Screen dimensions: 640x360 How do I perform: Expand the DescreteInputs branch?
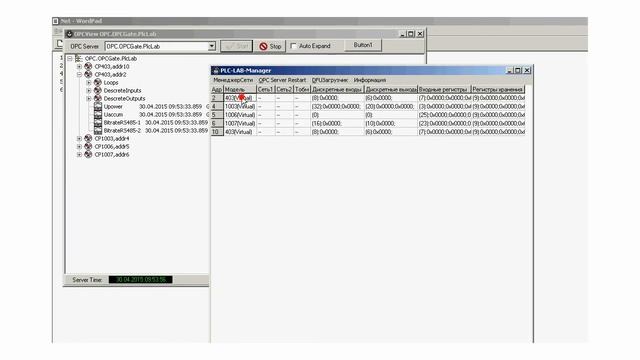click(89, 91)
